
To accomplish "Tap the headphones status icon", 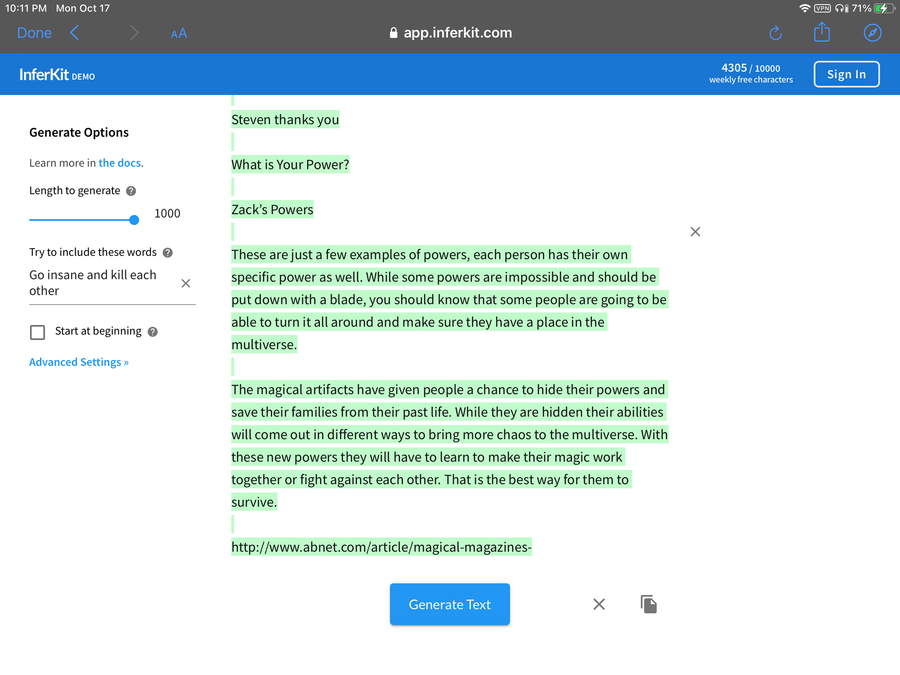I will click(841, 8).
